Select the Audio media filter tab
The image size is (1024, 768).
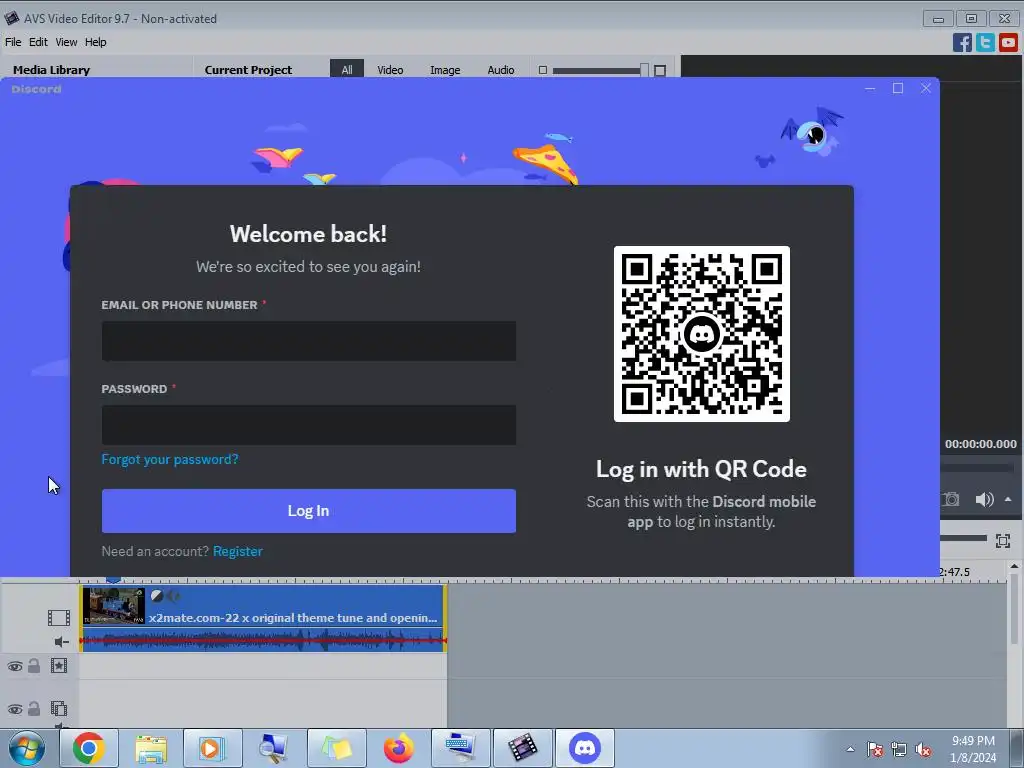point(501,69)
